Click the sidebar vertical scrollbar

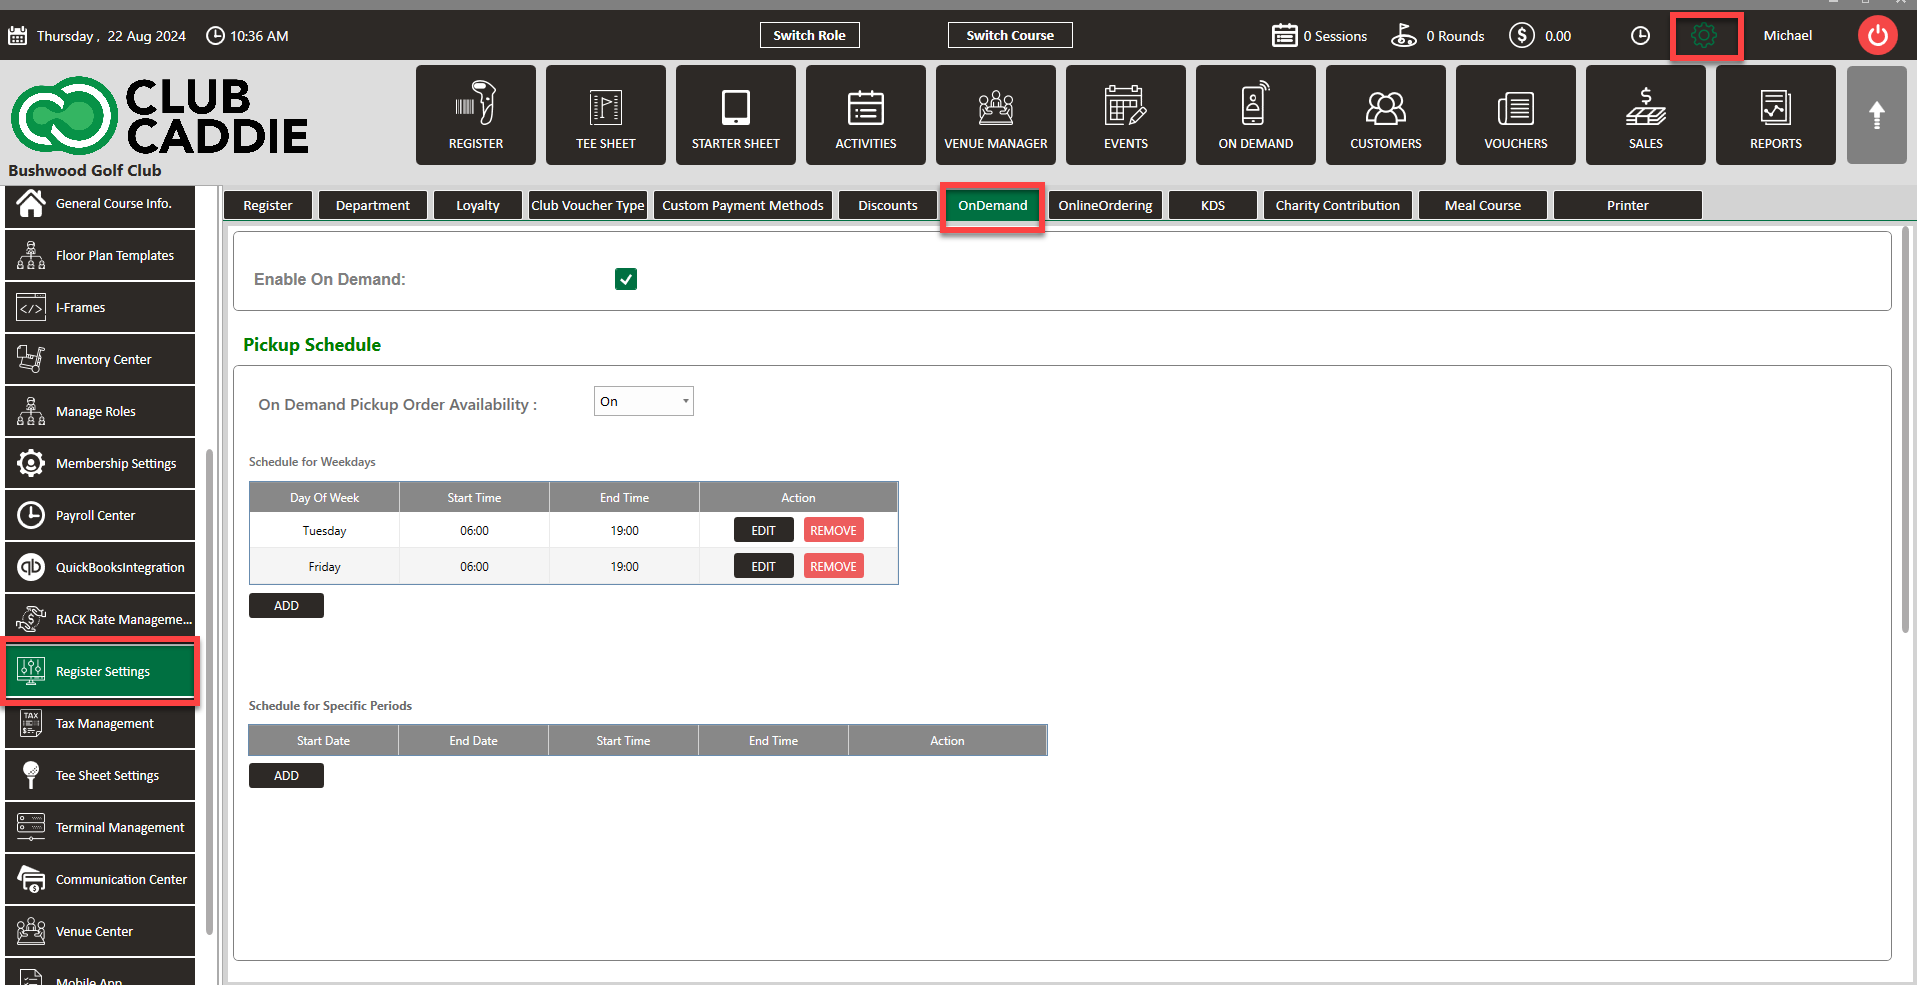209,690
